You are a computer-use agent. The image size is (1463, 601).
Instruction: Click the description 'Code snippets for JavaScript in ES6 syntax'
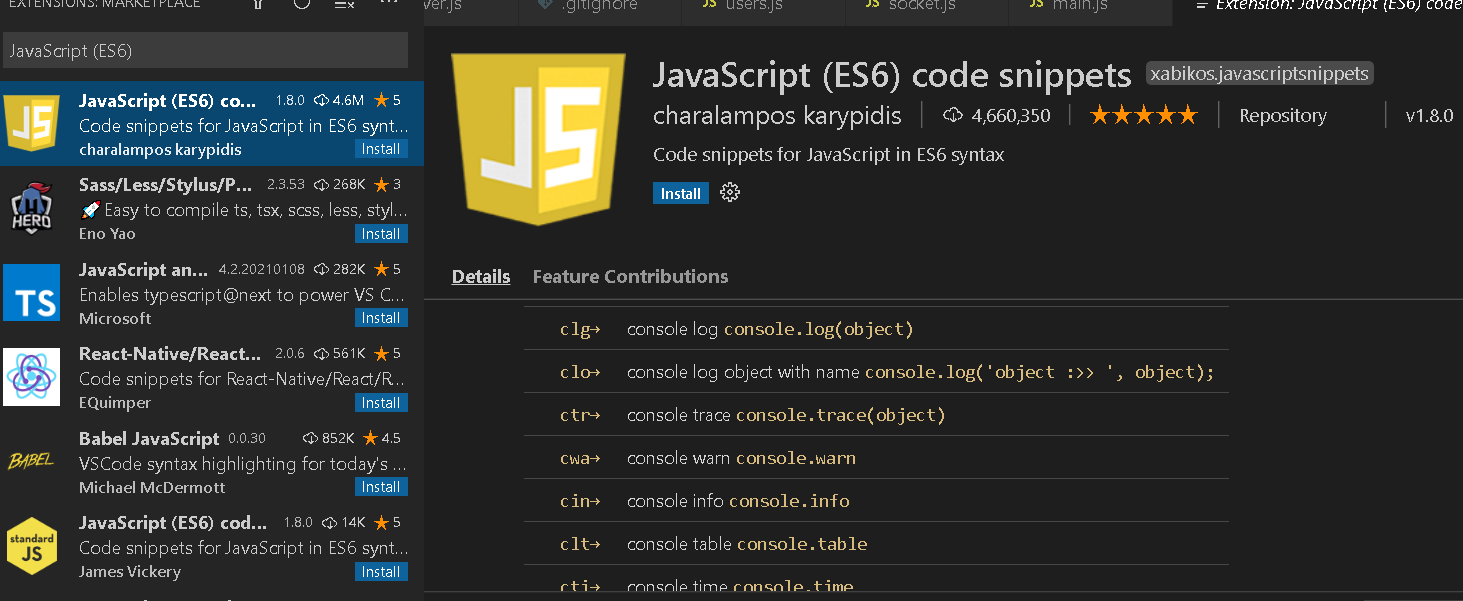[x=828, y=155]
